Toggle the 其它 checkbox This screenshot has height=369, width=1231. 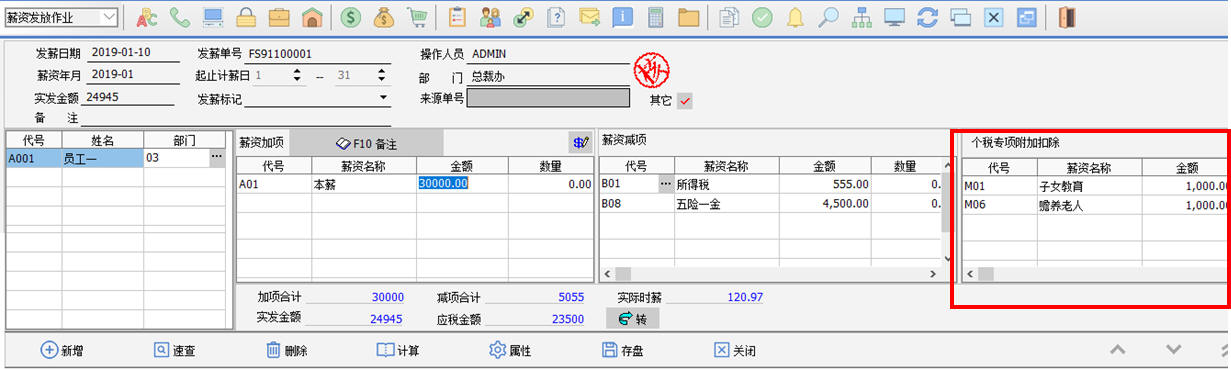click(685, 101)
